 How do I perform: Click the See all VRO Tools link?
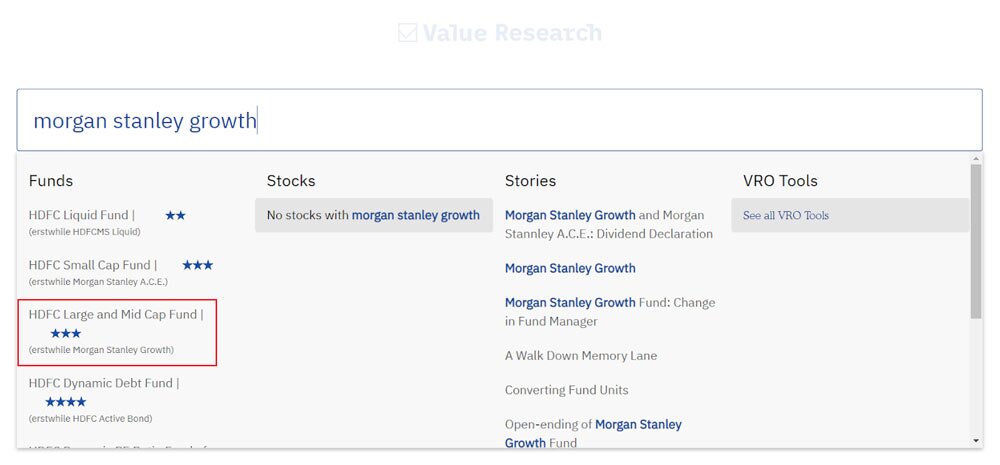click(x=786, y=215)
